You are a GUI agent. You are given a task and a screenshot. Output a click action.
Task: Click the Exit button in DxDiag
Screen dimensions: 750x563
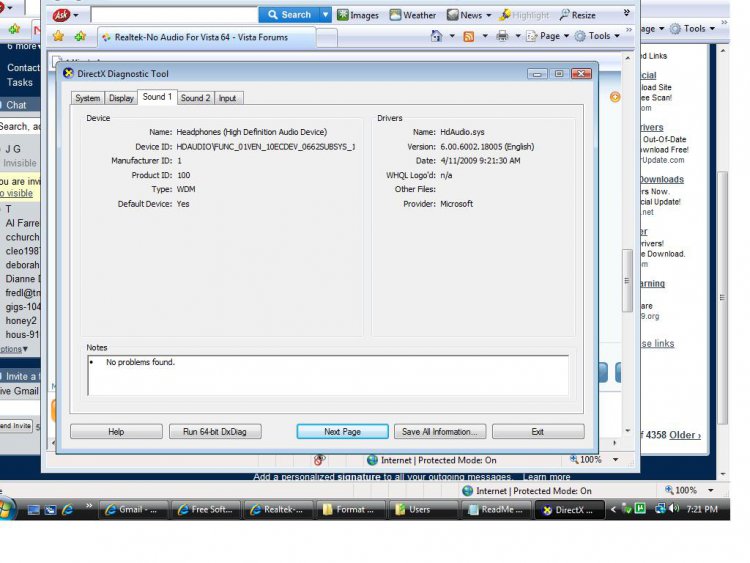coord(538,431)
